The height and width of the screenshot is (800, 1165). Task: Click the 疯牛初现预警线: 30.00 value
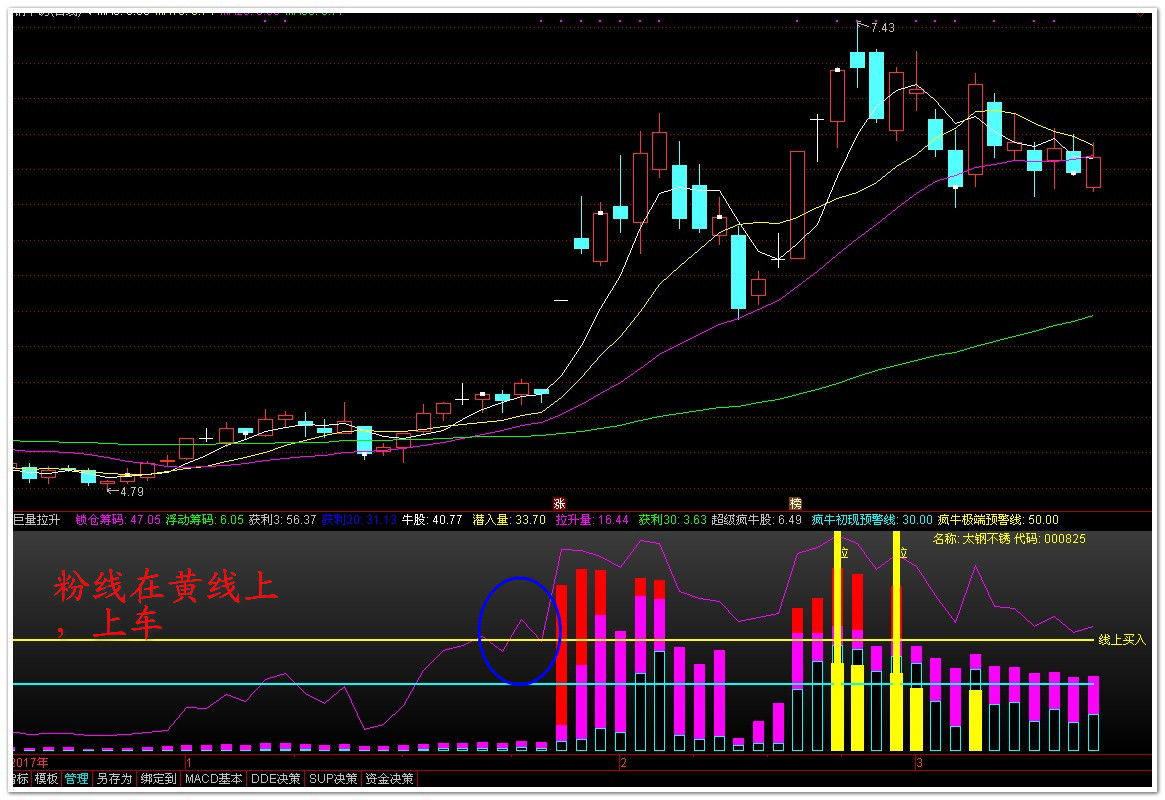click(872, 520)
